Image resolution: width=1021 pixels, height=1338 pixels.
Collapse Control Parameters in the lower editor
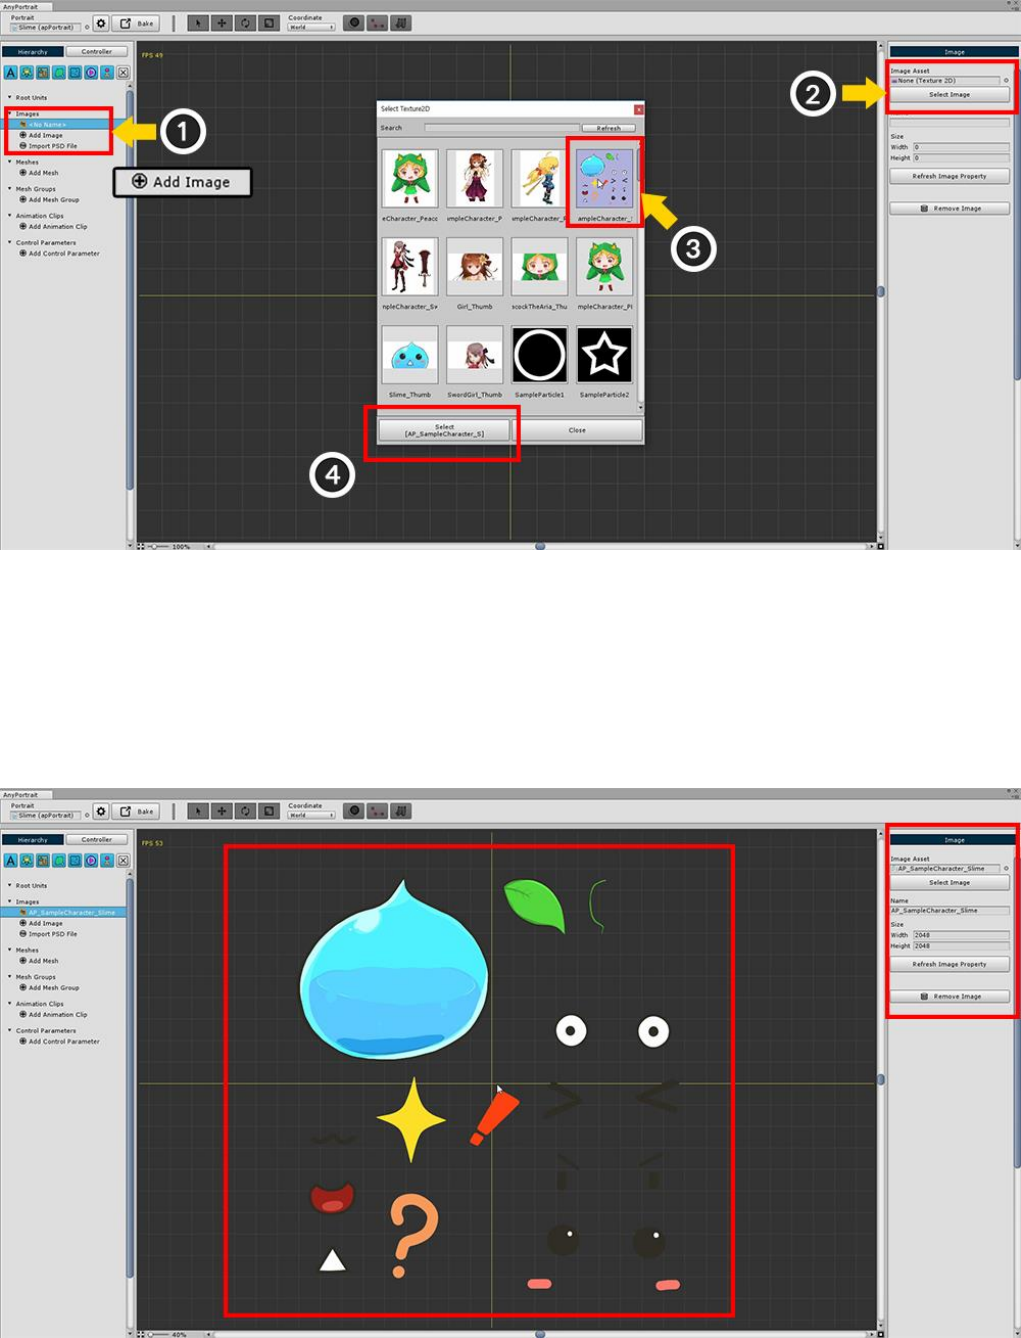click(10, 1031)
